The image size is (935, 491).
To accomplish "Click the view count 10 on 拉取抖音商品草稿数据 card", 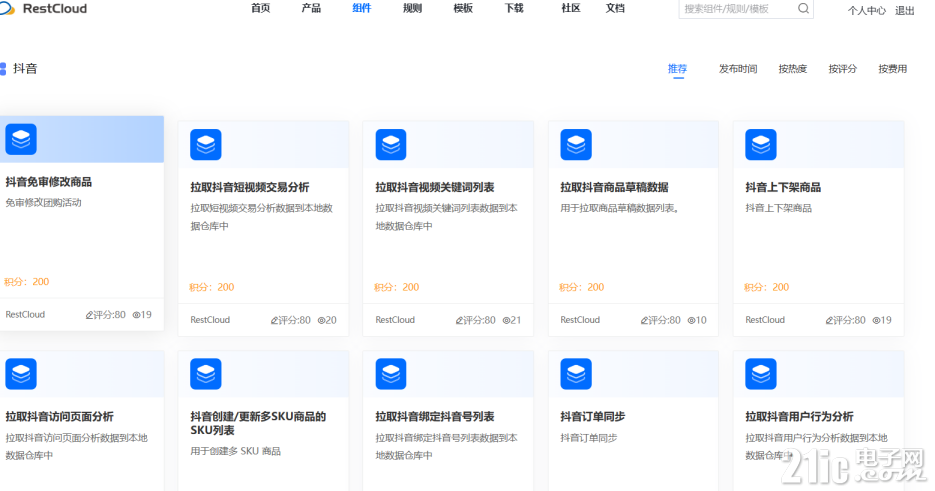I will click(697, 320).
